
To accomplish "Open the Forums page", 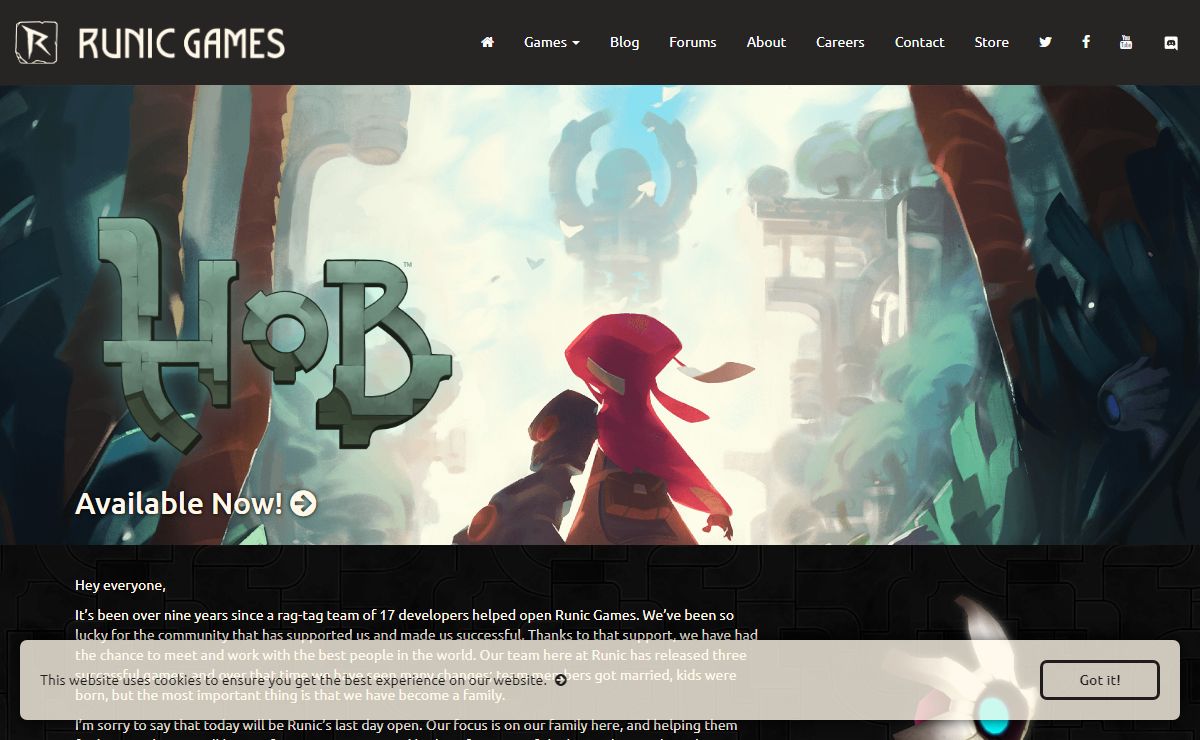I will coord(693,42).
